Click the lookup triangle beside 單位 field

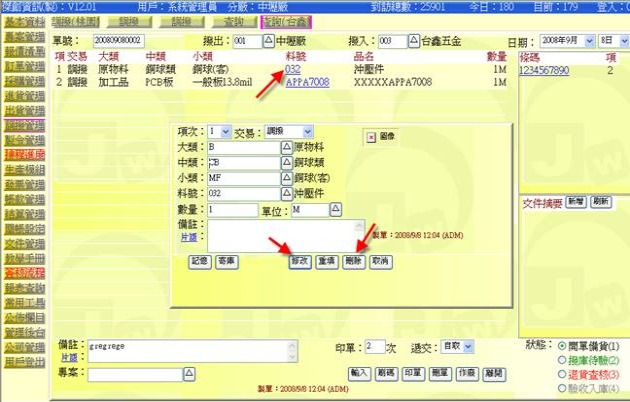coord(336,209)
